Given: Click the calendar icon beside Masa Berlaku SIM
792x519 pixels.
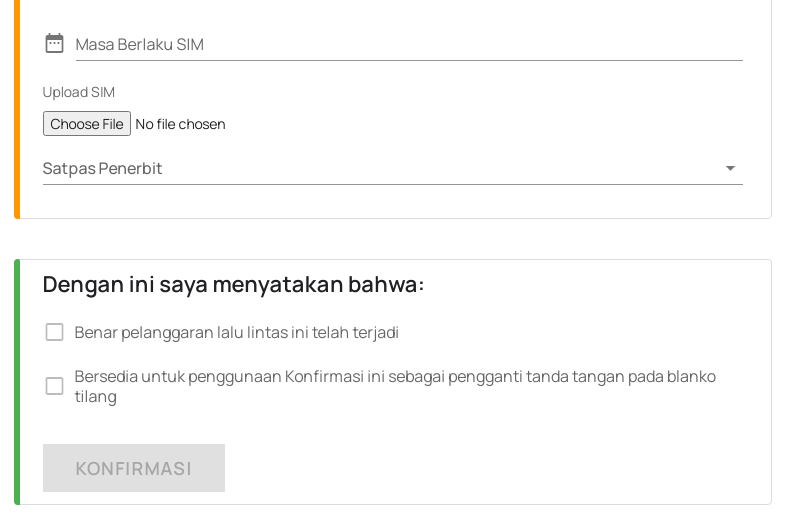Looking at the screenshot, I should click(x=54, y=43).
